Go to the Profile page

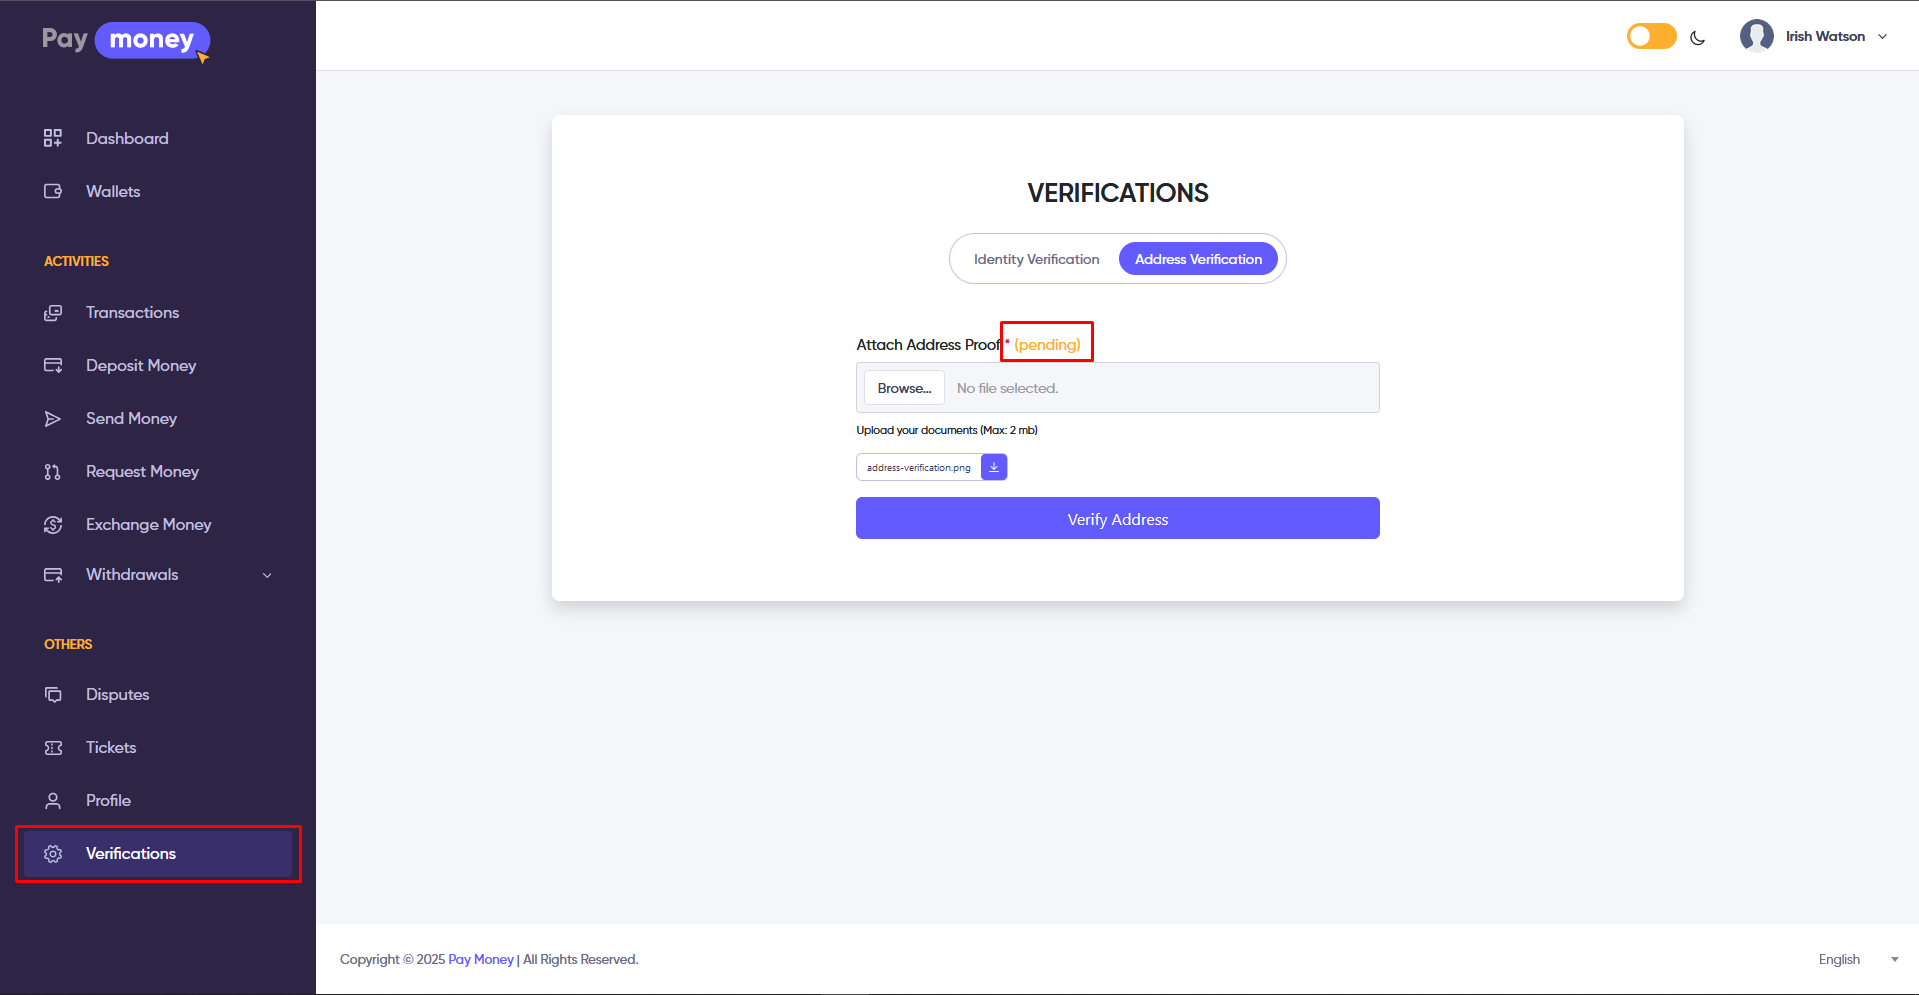coord(108,800)
